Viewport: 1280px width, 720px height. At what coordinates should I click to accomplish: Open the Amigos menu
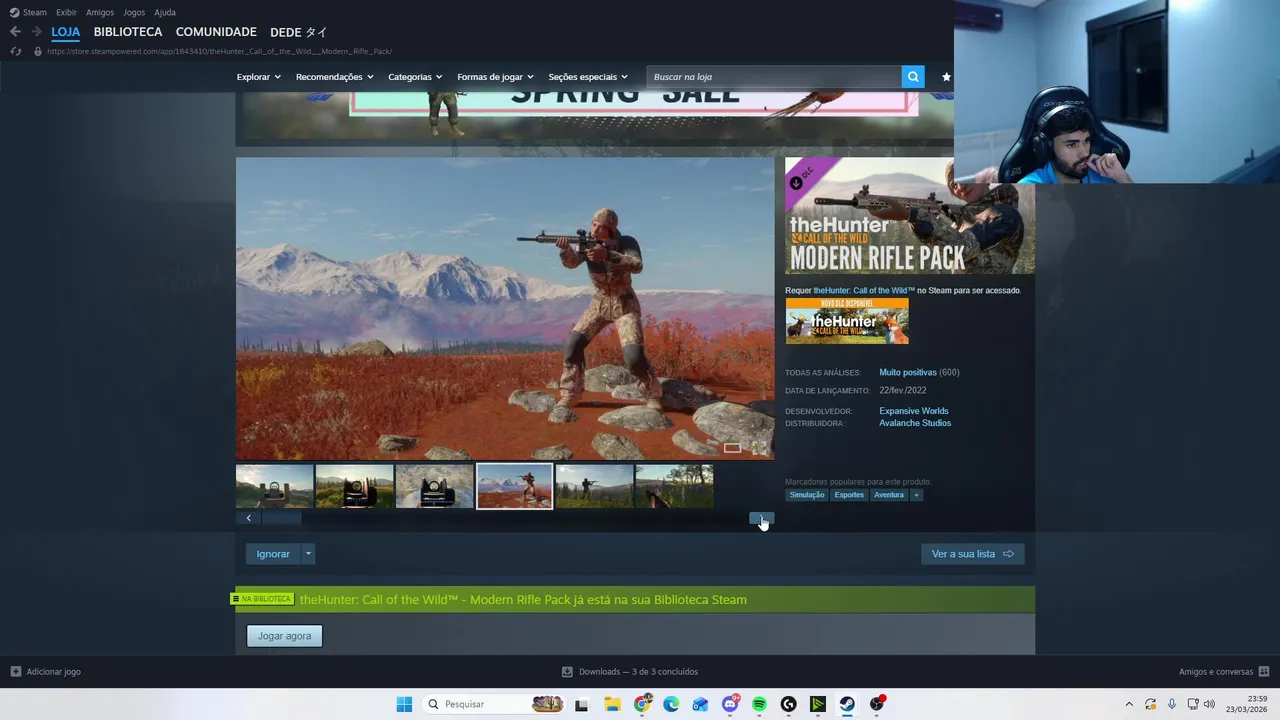[100, 12]
